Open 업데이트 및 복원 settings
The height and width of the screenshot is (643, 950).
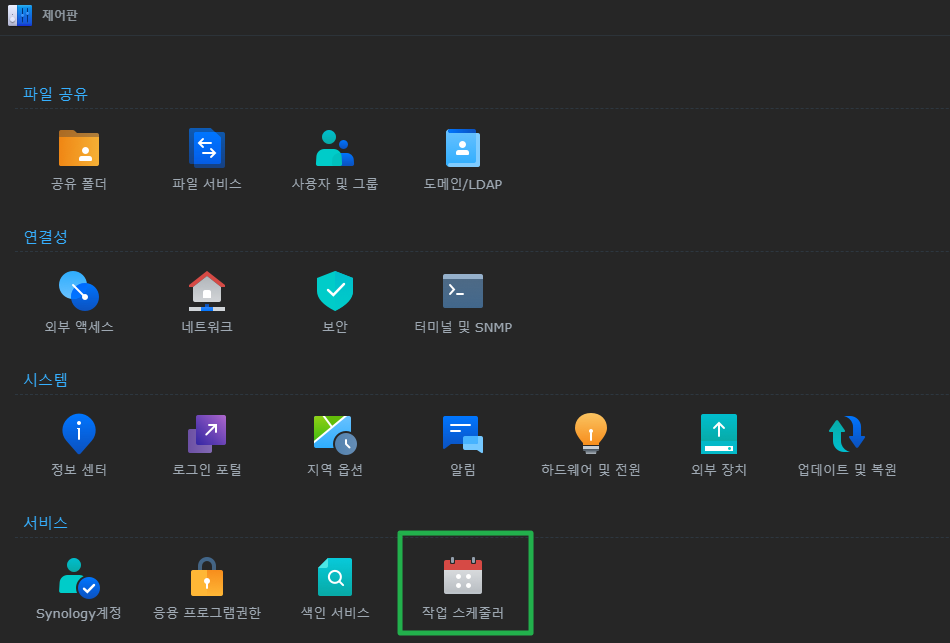[x=847, y=434]
